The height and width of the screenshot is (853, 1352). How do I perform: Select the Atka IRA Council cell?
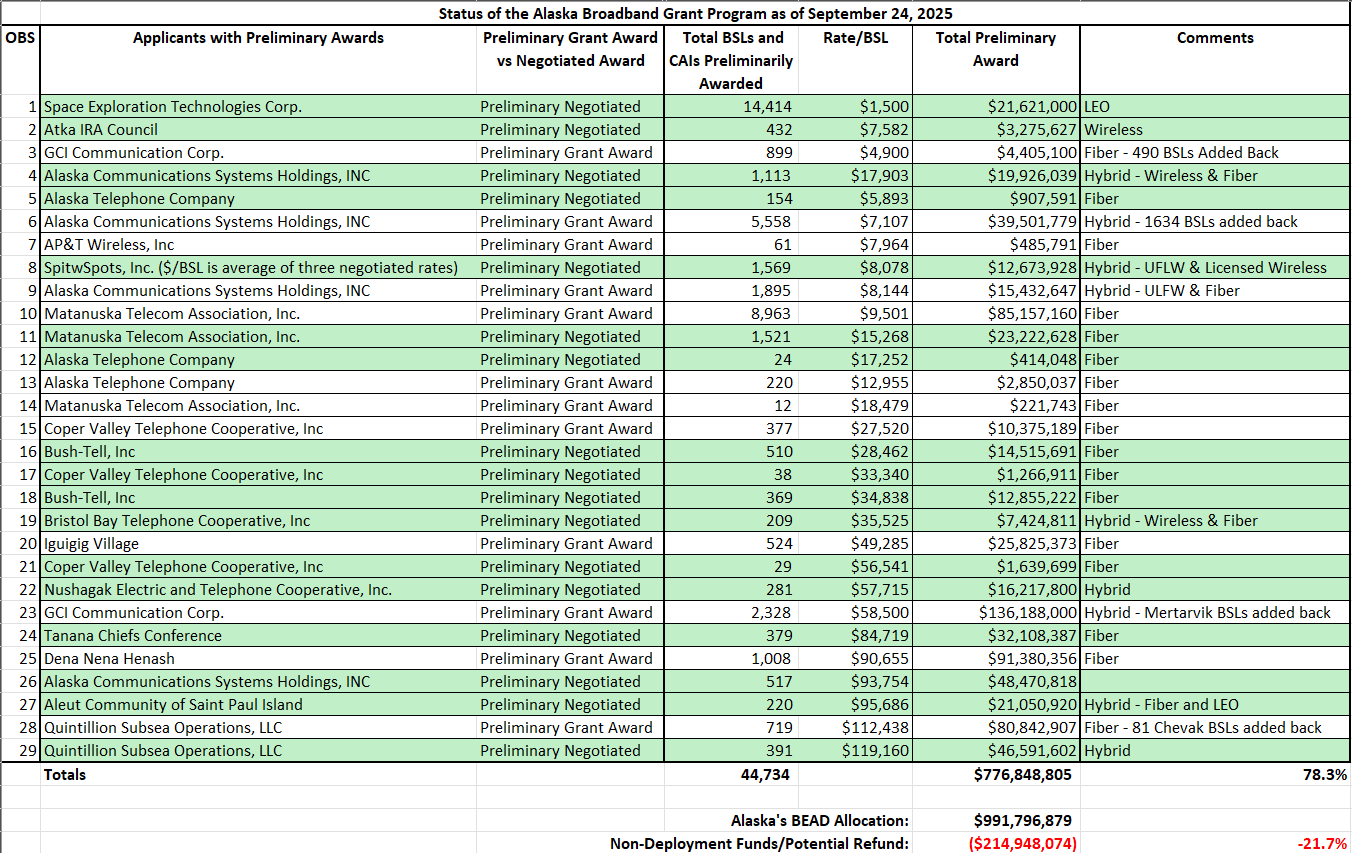pyautogui.click(x=101, y=130)
